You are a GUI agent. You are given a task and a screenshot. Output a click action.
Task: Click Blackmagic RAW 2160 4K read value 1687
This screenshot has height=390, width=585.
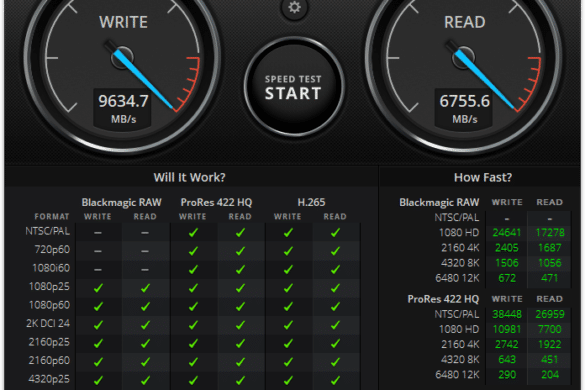[x=550, y=248]
